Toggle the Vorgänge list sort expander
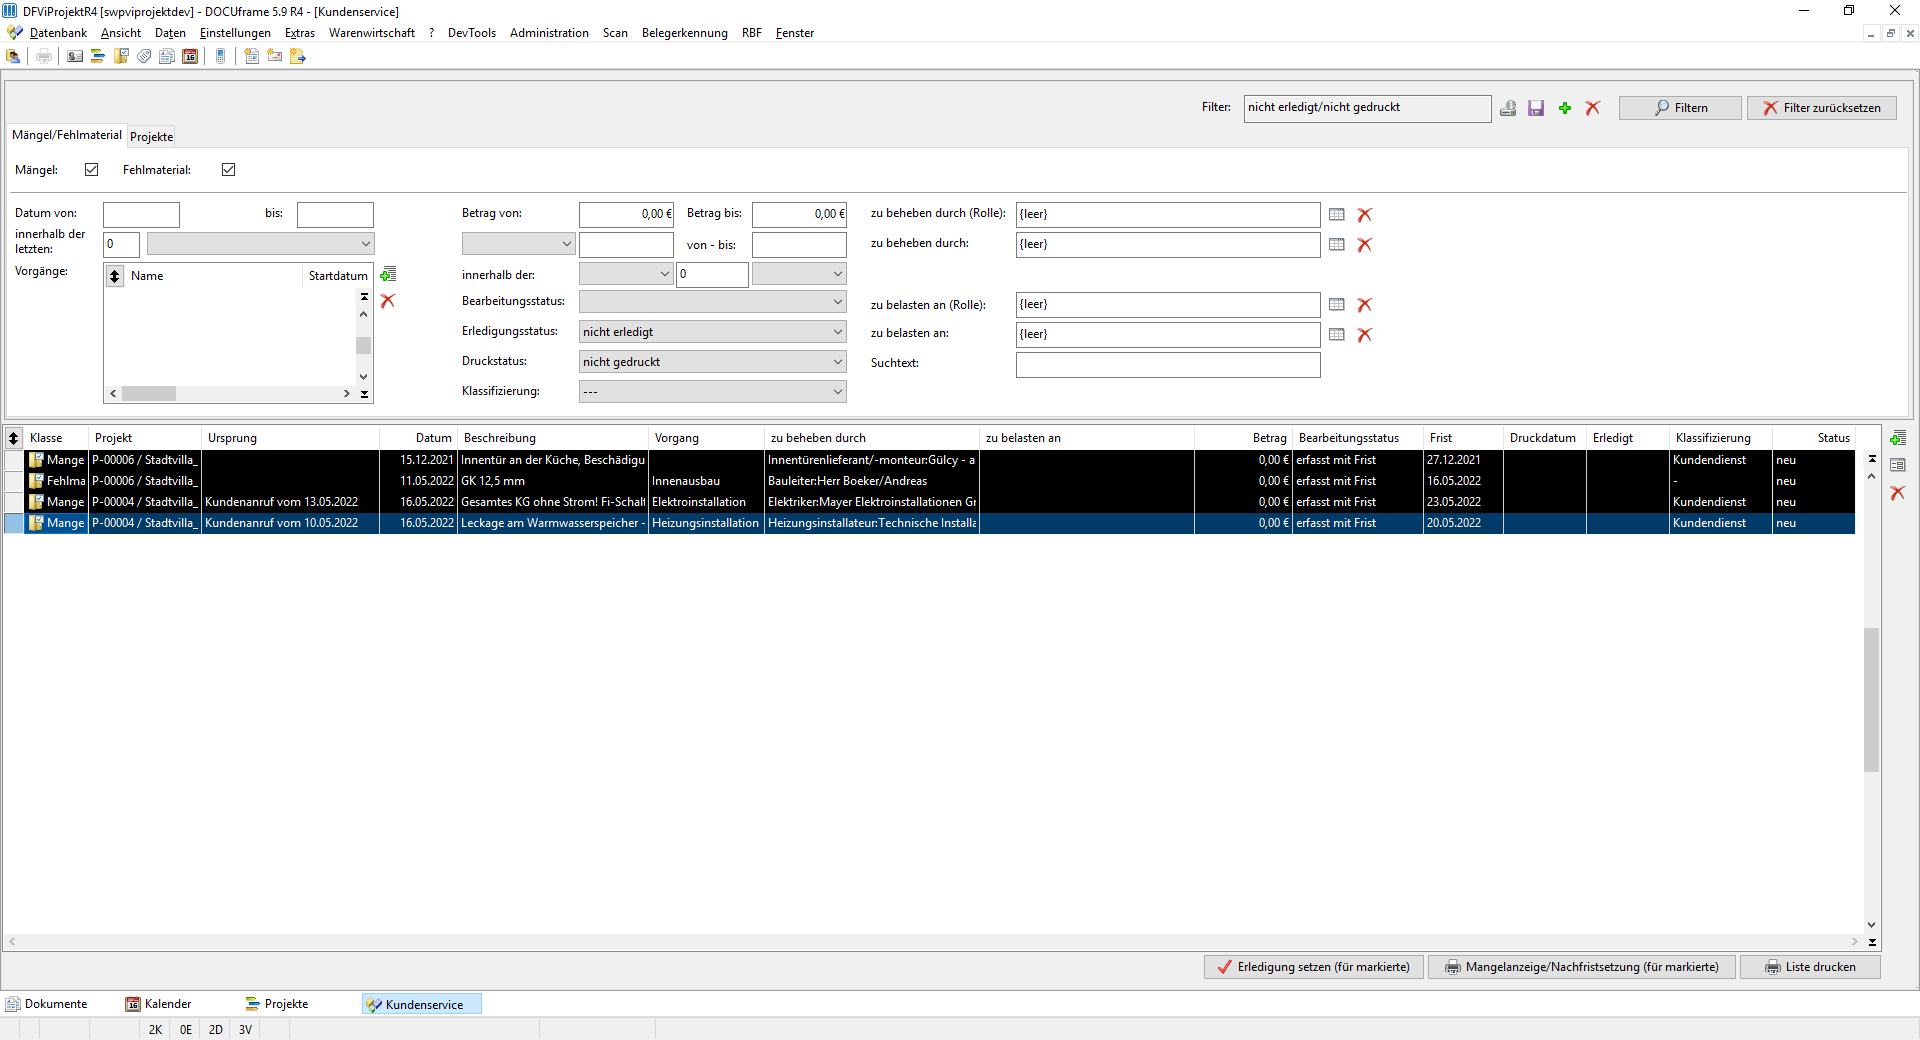Viewport: 1920px width, 1040px height. click(x=115, y=276)
